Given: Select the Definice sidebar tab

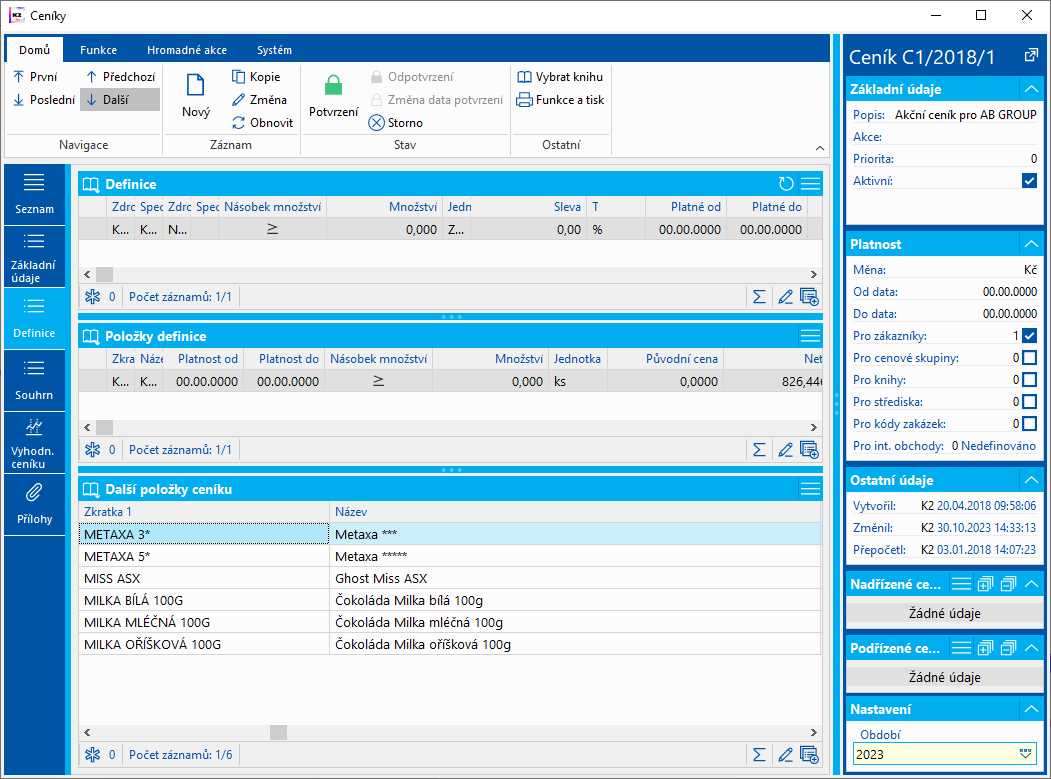Looking at the screenshot, I should (x=34, y=318).
